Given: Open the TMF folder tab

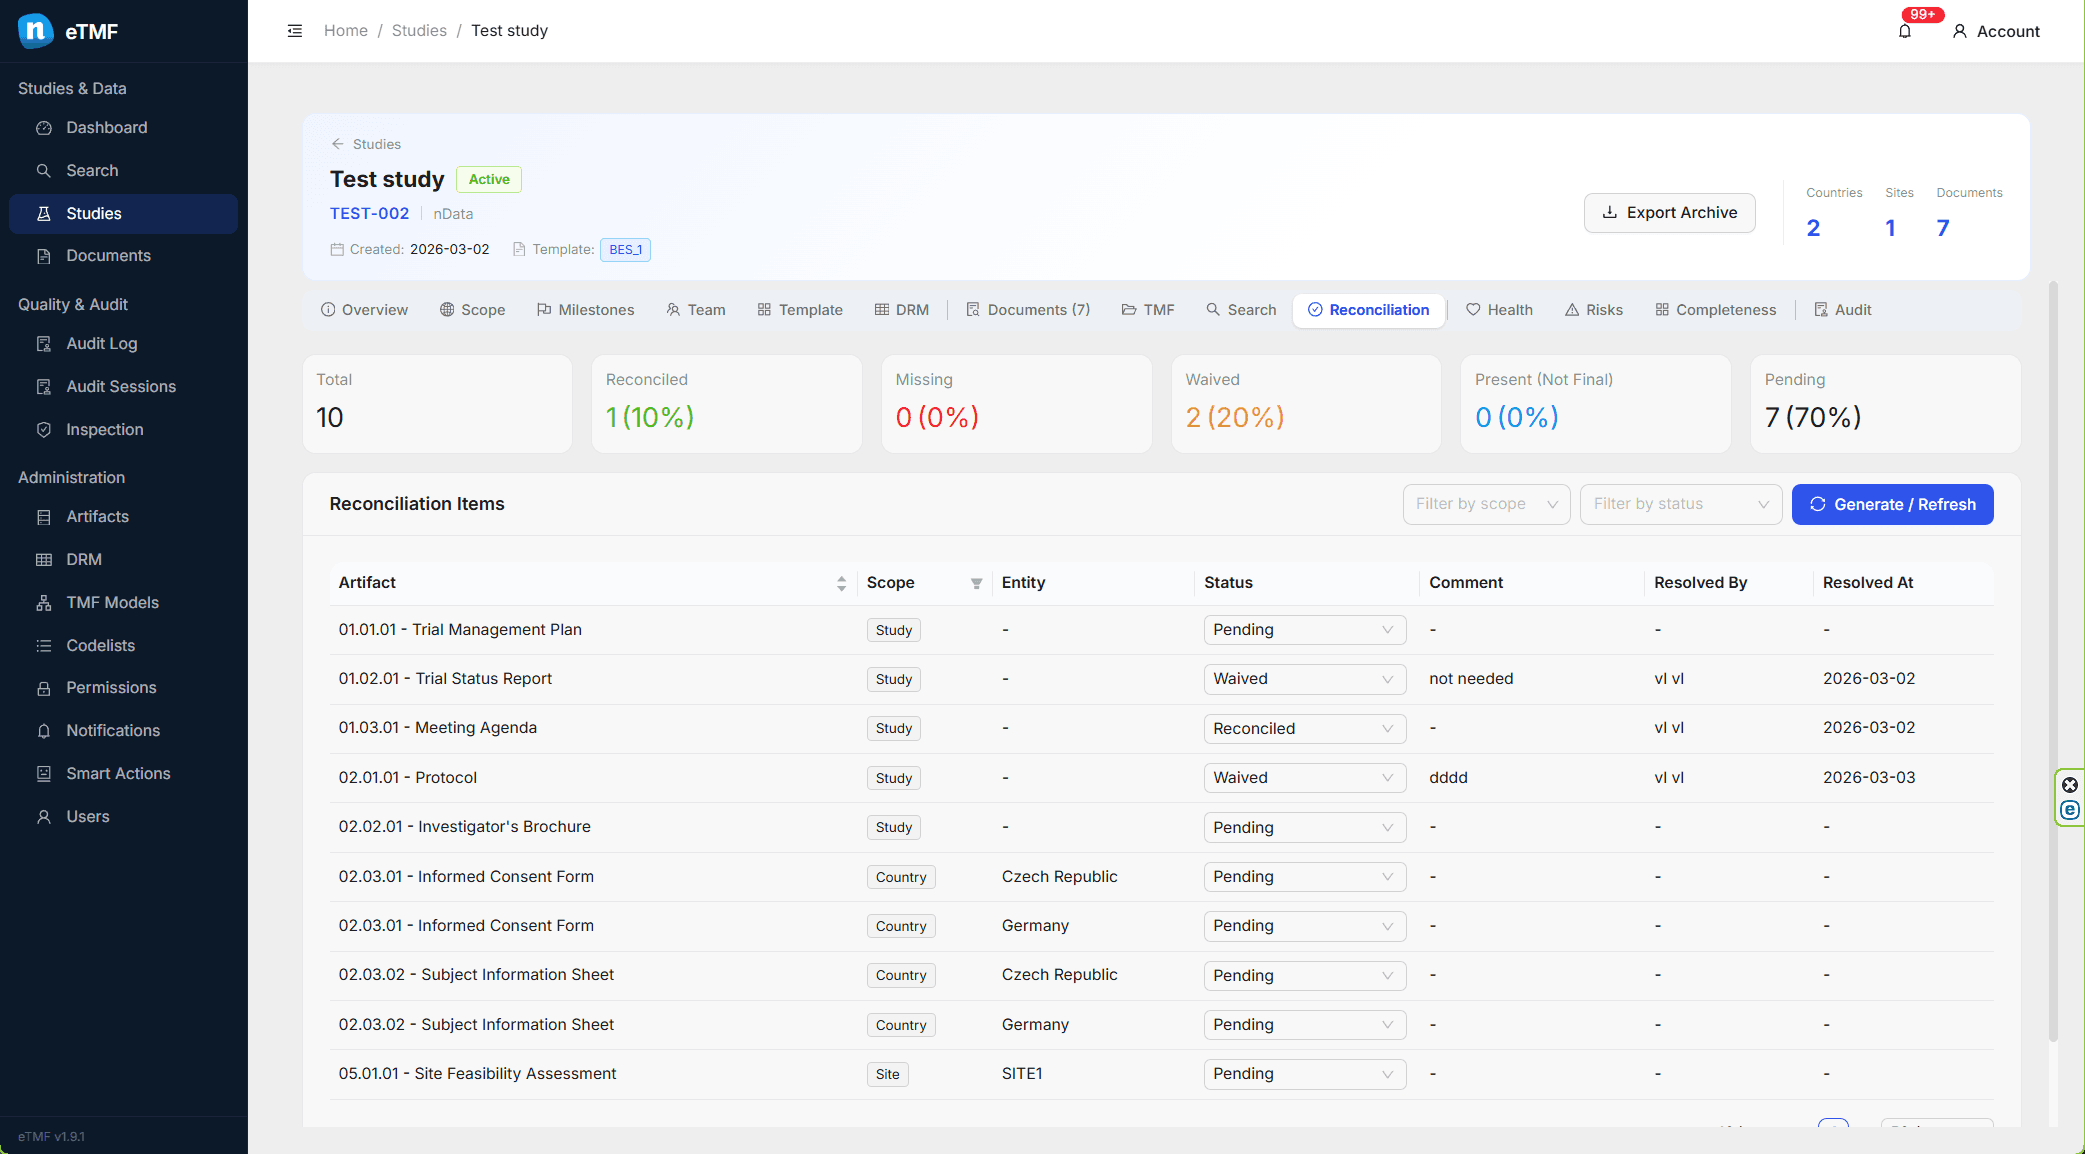Looking at the screenshot, I should pos(1148,310).
